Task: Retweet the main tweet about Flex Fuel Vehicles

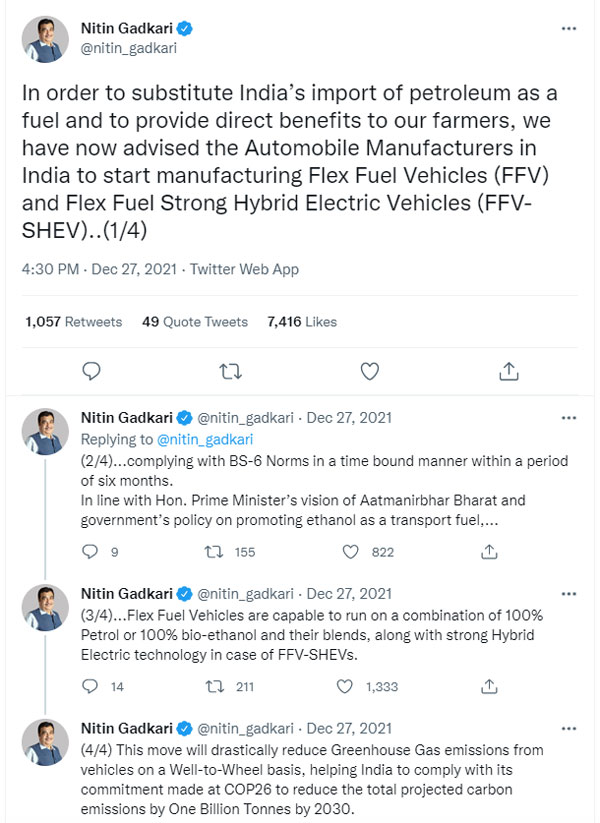Action: click(230, 372)
